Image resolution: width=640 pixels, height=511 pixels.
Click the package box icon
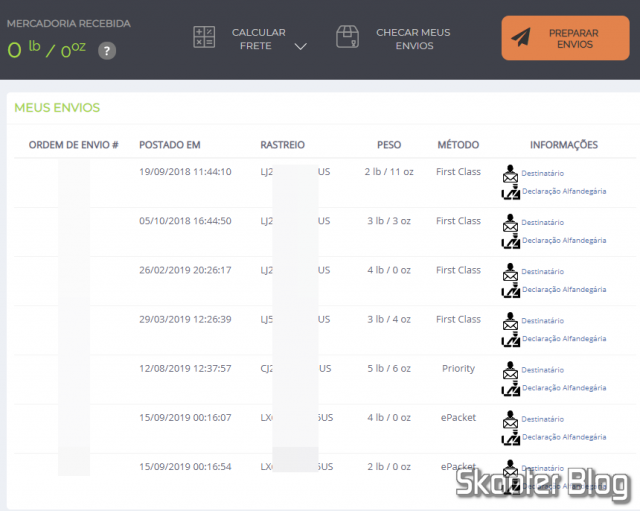347,37
